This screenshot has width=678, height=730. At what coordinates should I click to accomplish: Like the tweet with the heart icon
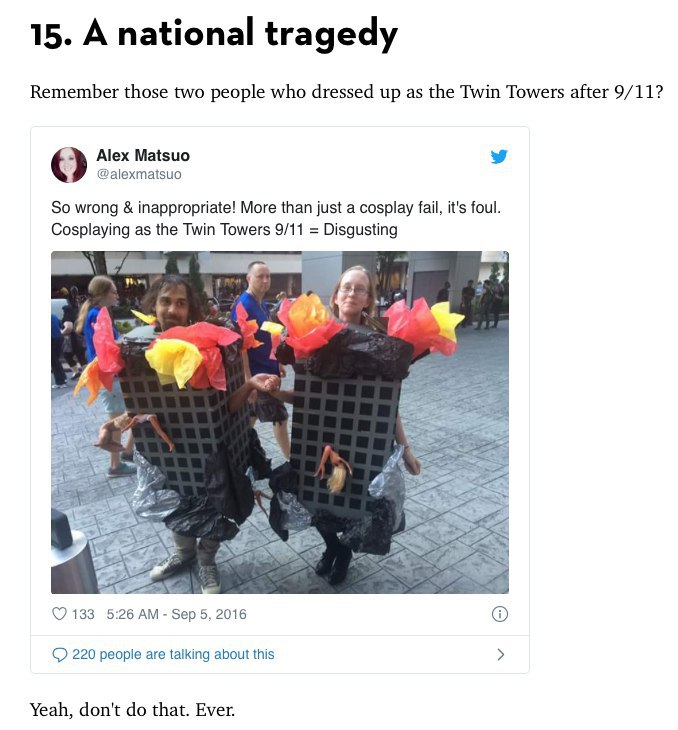coord(59,614)
